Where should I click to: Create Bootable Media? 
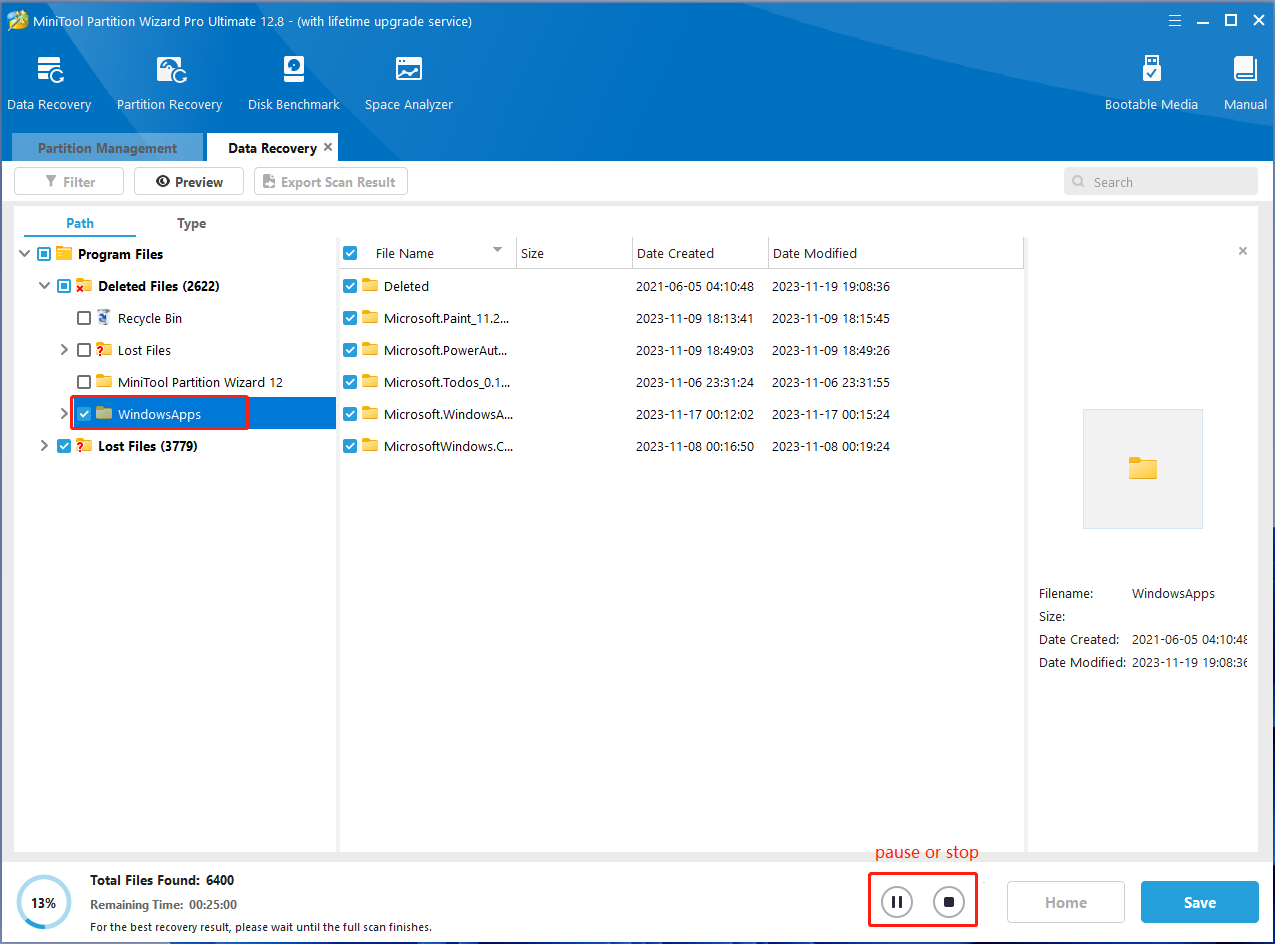point(1151,80)
